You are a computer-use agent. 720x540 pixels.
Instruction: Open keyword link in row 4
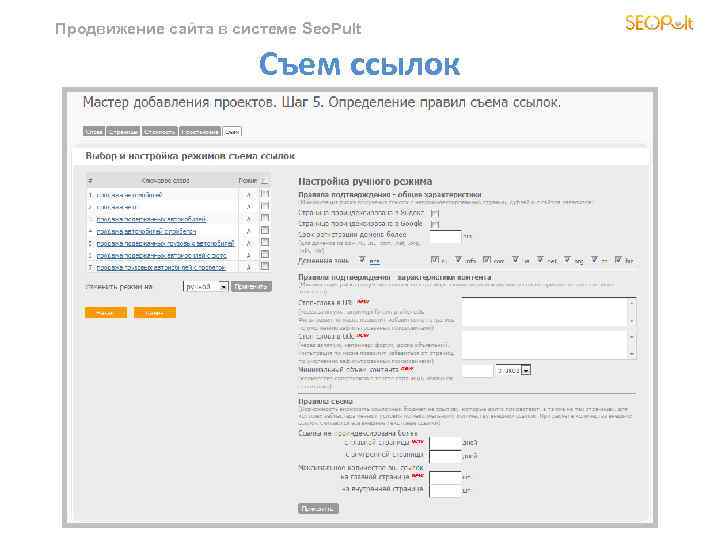pyautogui.click(x=146, y=231)
